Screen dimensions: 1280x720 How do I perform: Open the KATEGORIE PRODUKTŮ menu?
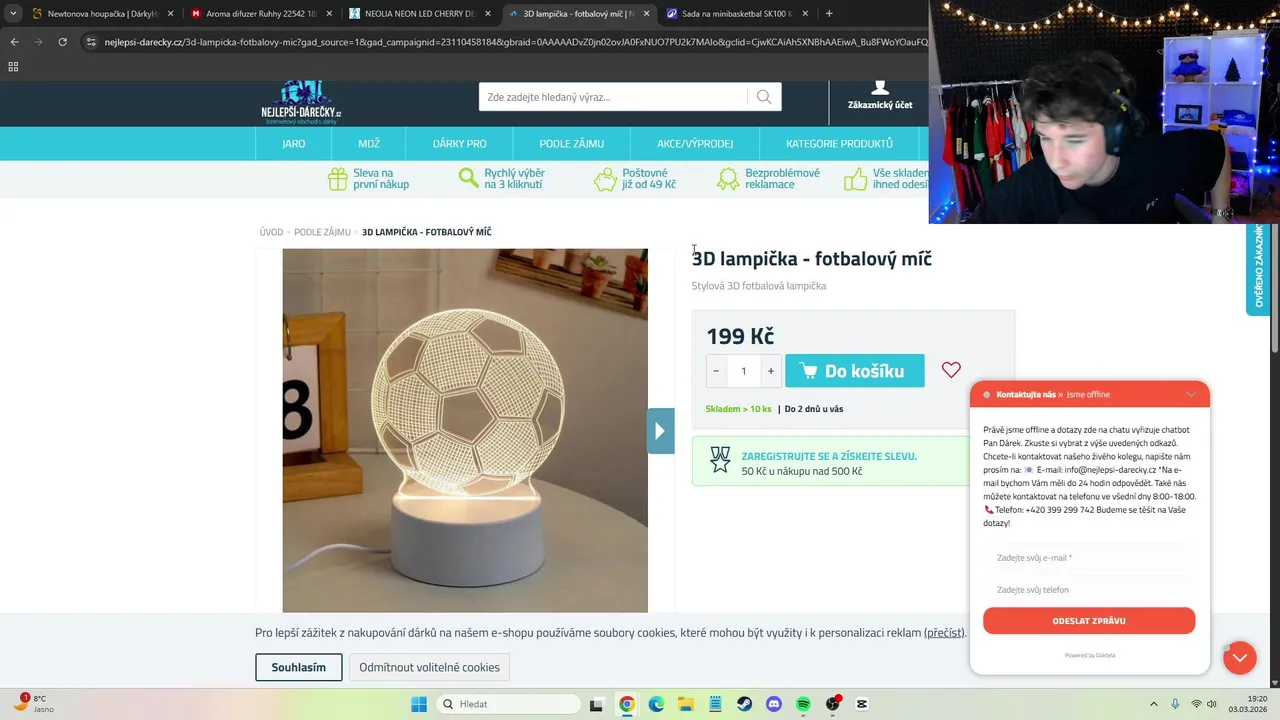tap(839, 144)
